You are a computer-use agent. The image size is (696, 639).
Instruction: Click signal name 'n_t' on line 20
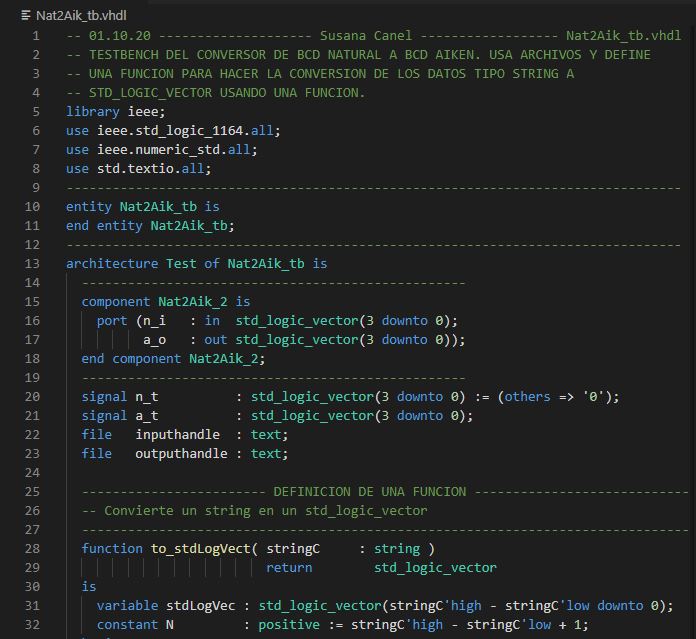(x=147, y=397)
